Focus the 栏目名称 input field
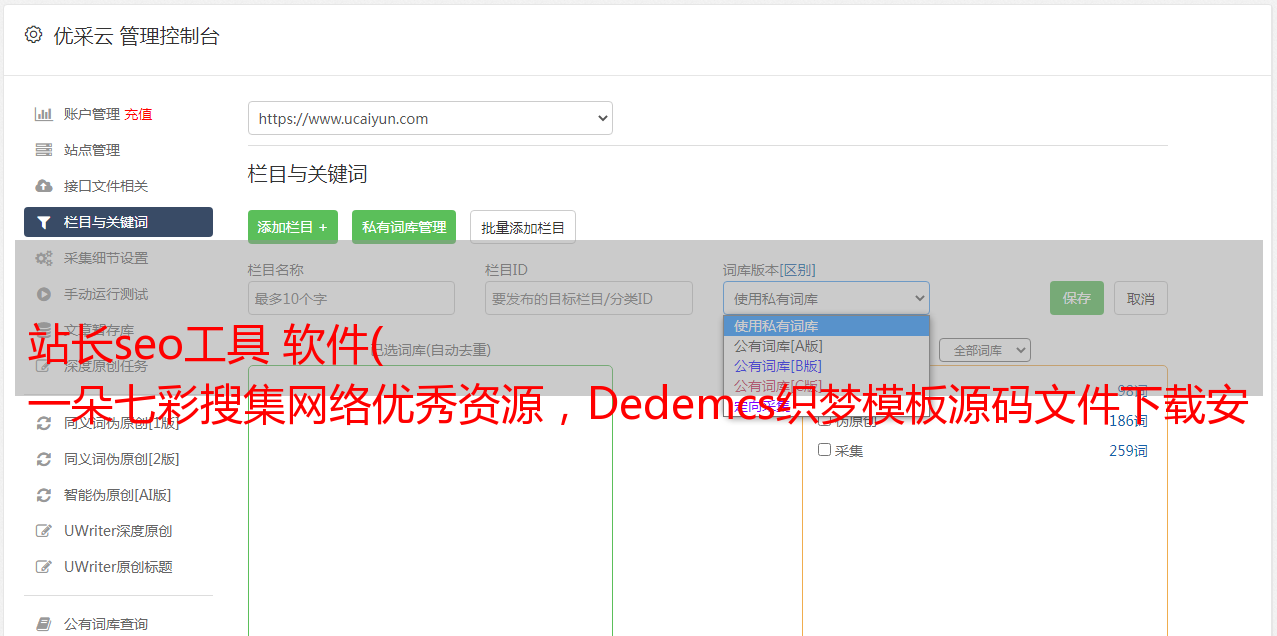 tap(351, 298)
